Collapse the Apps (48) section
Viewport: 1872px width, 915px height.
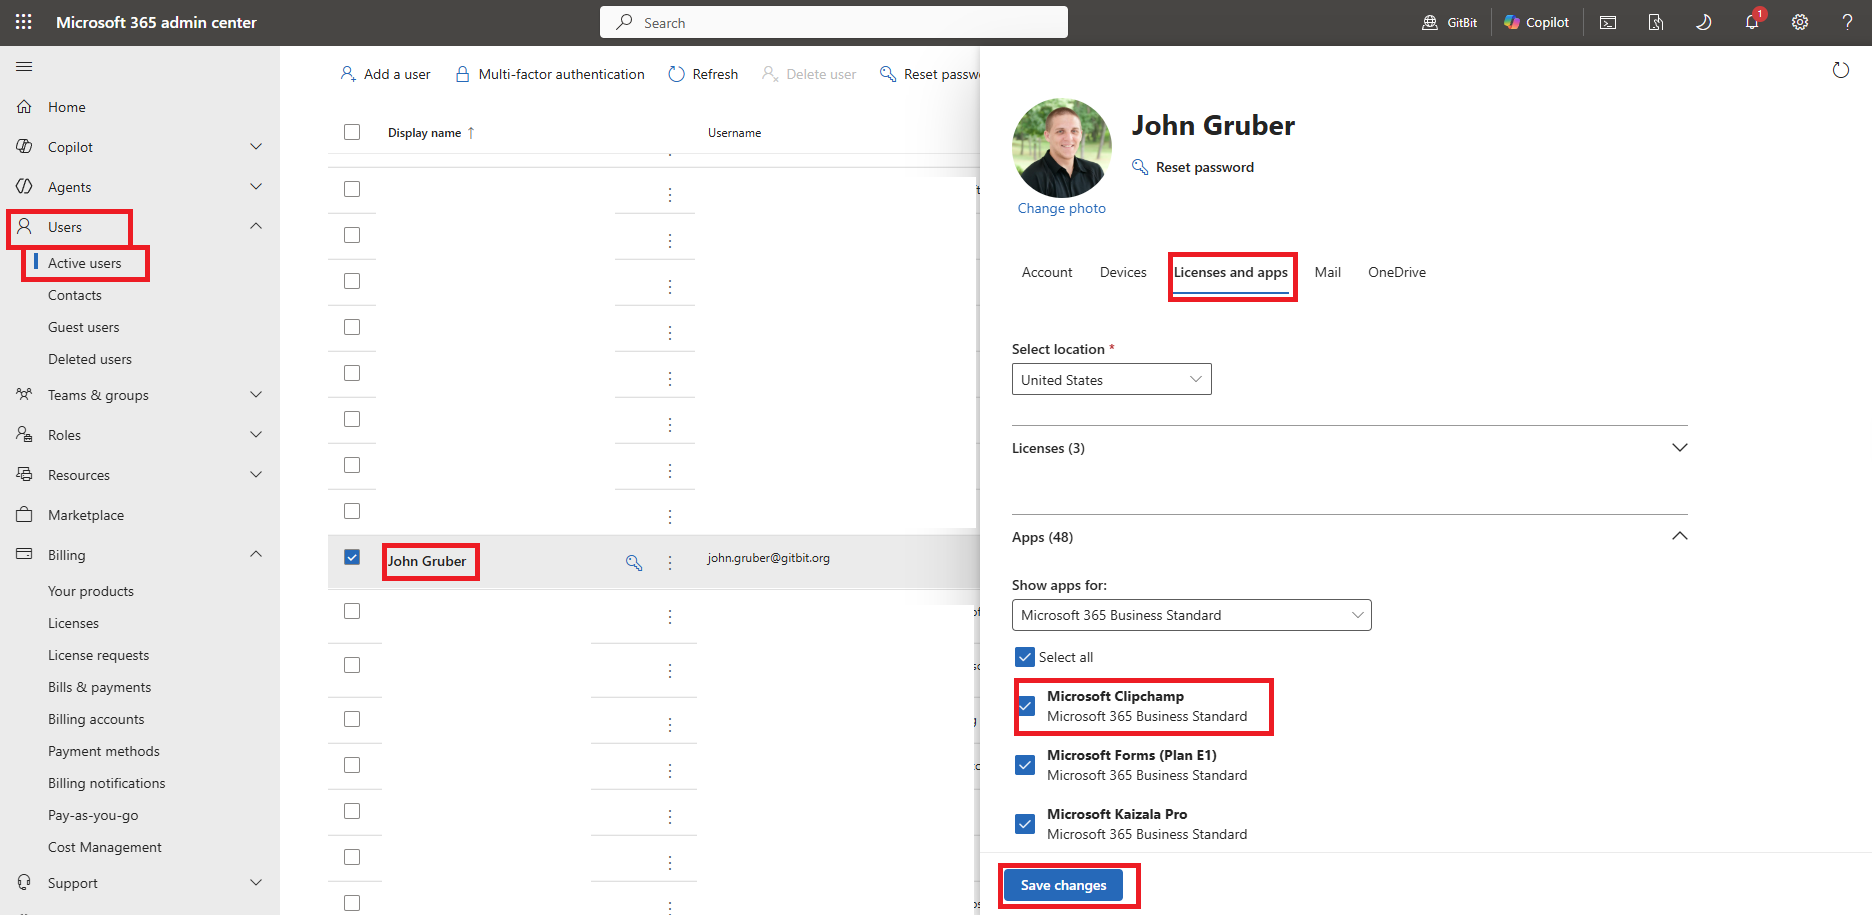point(1680,536)
